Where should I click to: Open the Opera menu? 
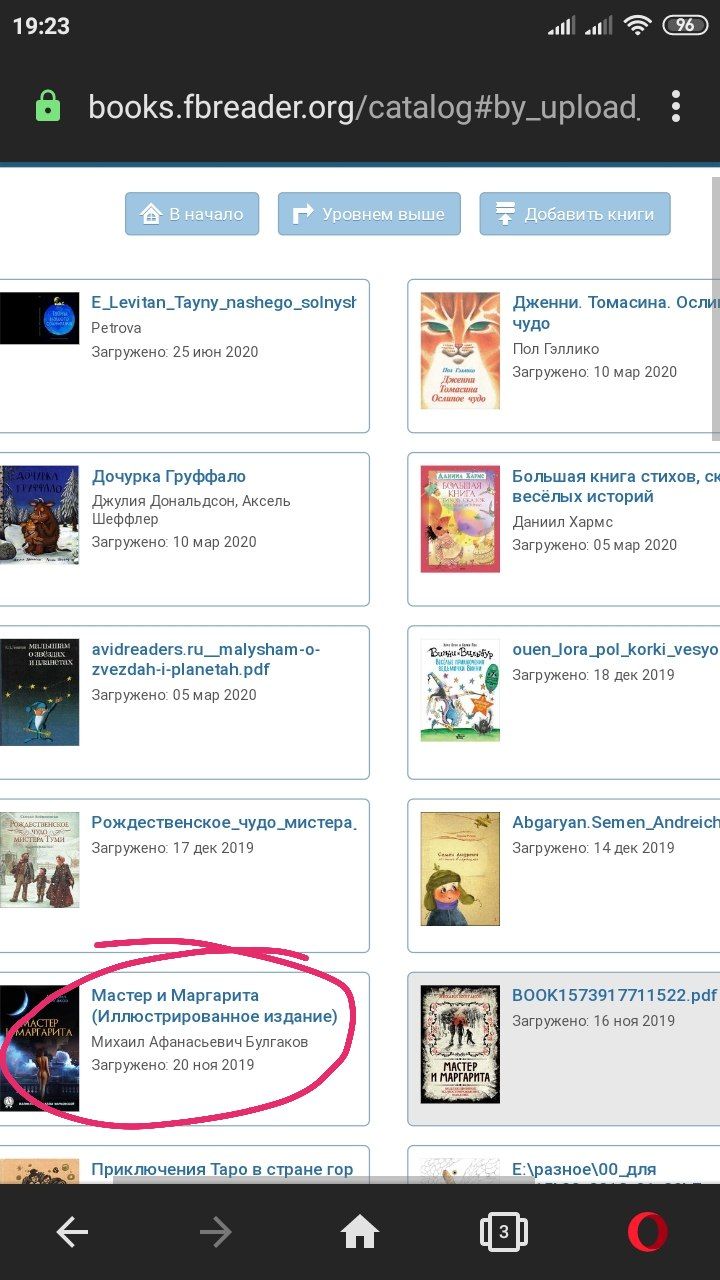[x=648, y=1232]
